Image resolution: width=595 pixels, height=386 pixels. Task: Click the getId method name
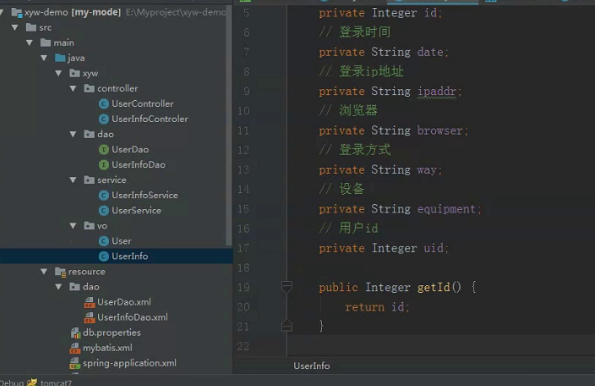tap(433, 287)
